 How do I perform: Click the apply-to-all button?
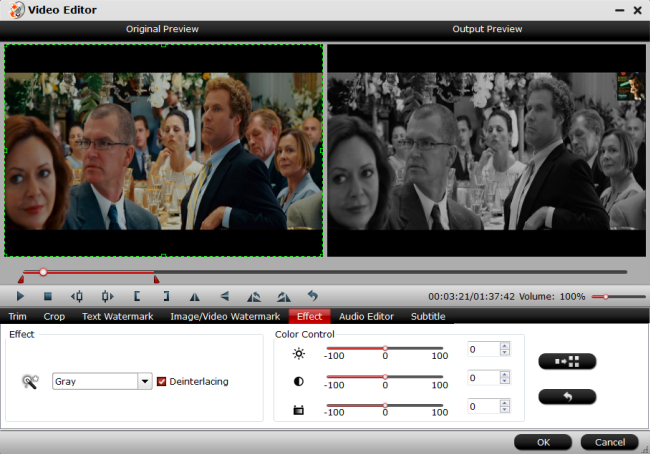(567, 361)
